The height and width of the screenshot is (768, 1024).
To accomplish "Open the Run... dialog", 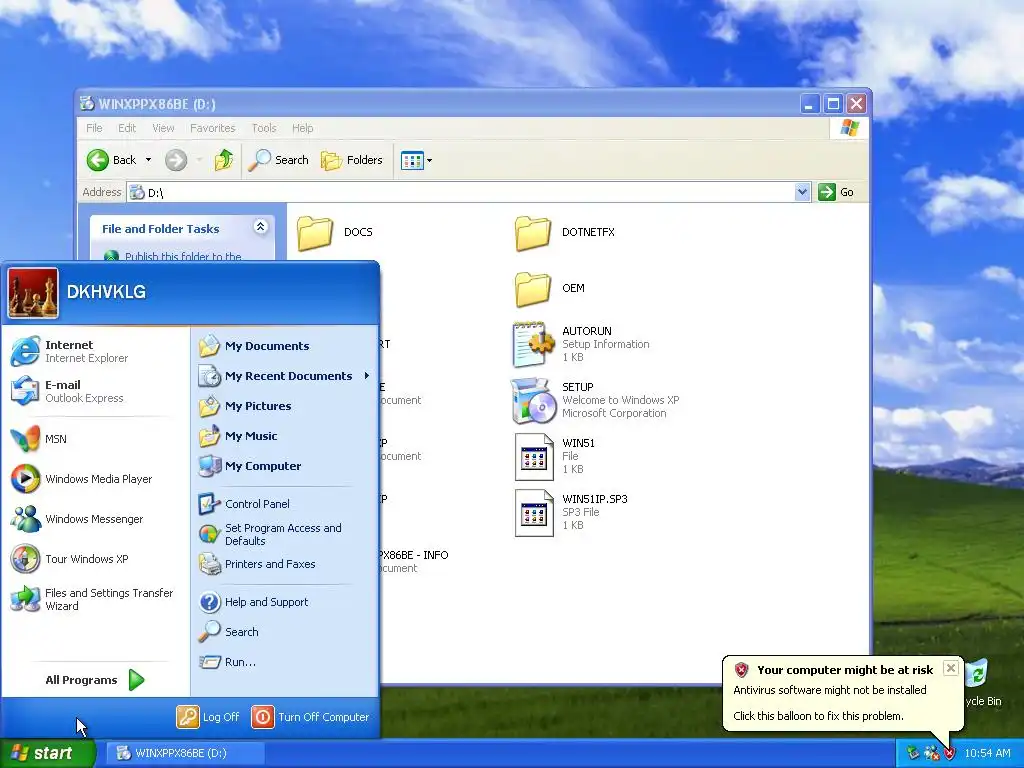I will (284, 662).
